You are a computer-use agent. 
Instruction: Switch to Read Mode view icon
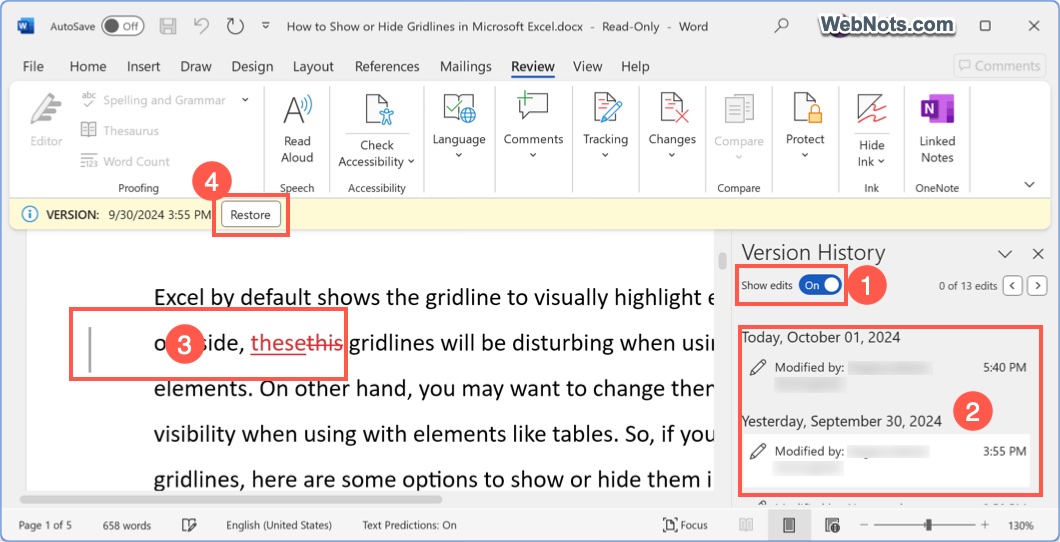click(x=746, y=525)
